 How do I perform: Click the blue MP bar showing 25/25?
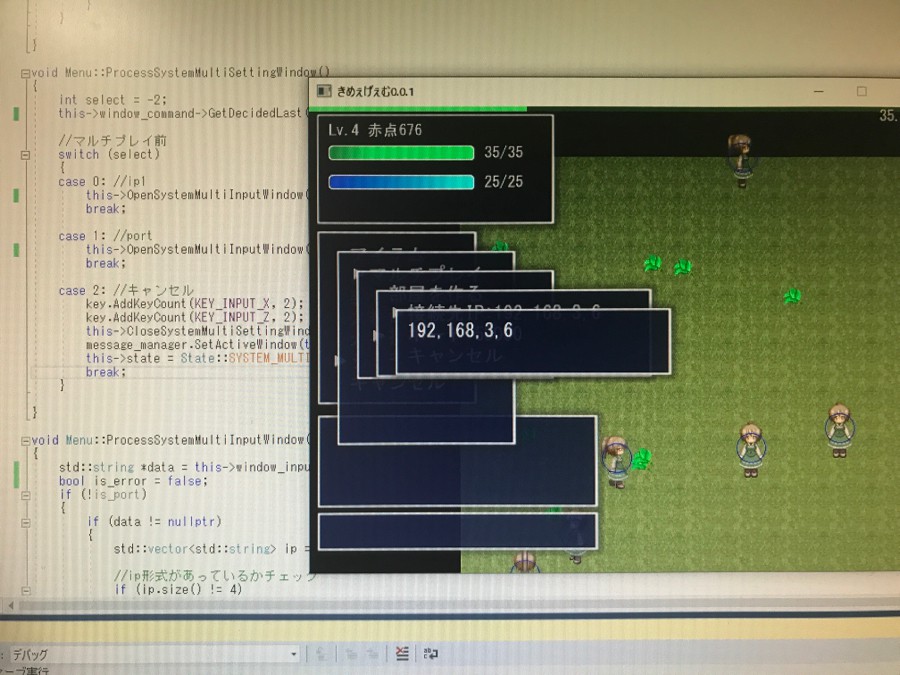[401, 182]
